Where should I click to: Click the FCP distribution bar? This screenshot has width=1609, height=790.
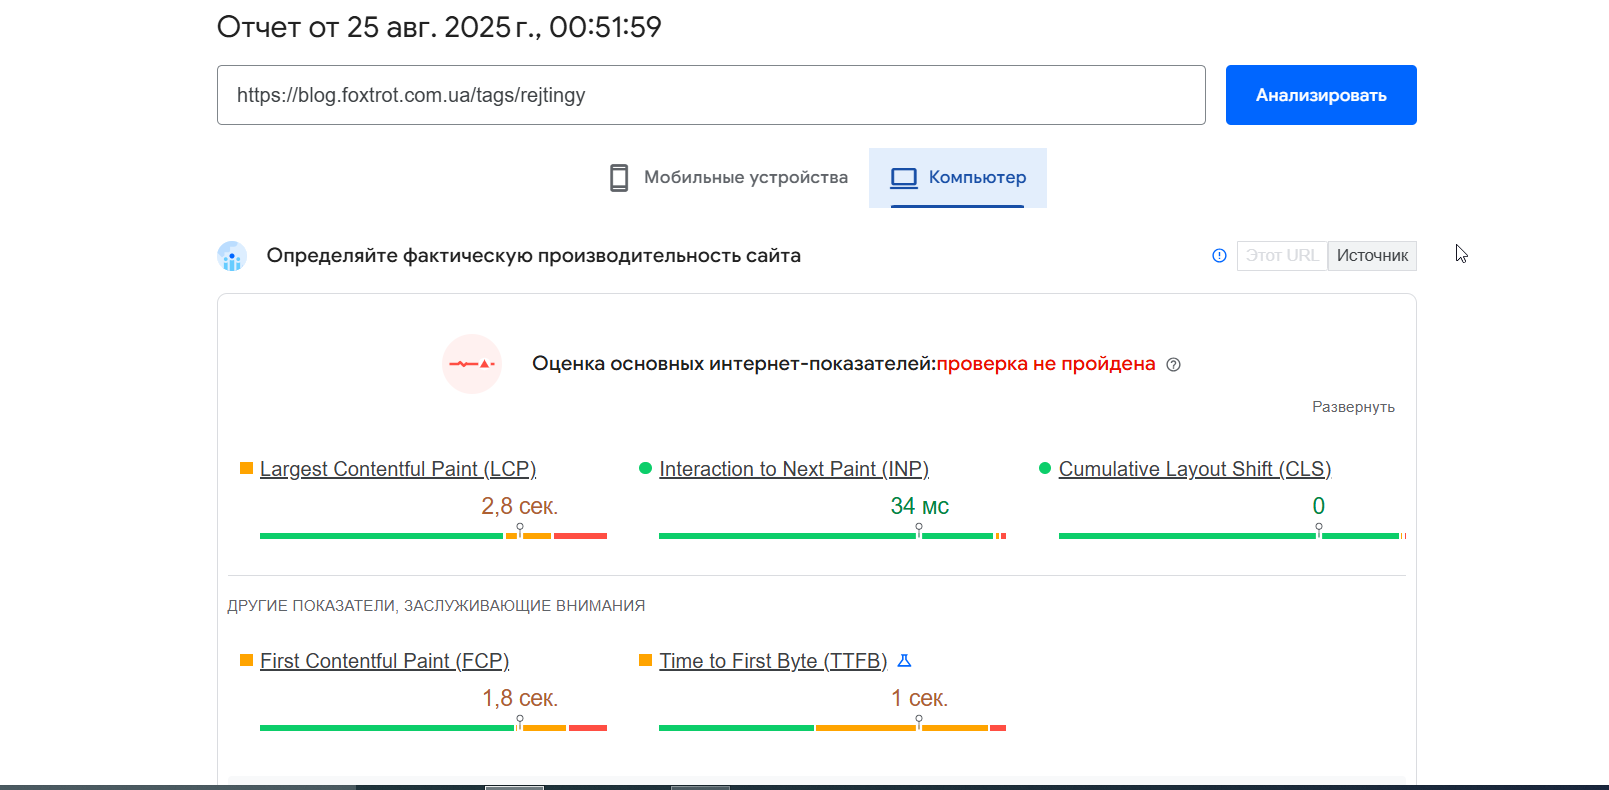(x=433, y=728)
